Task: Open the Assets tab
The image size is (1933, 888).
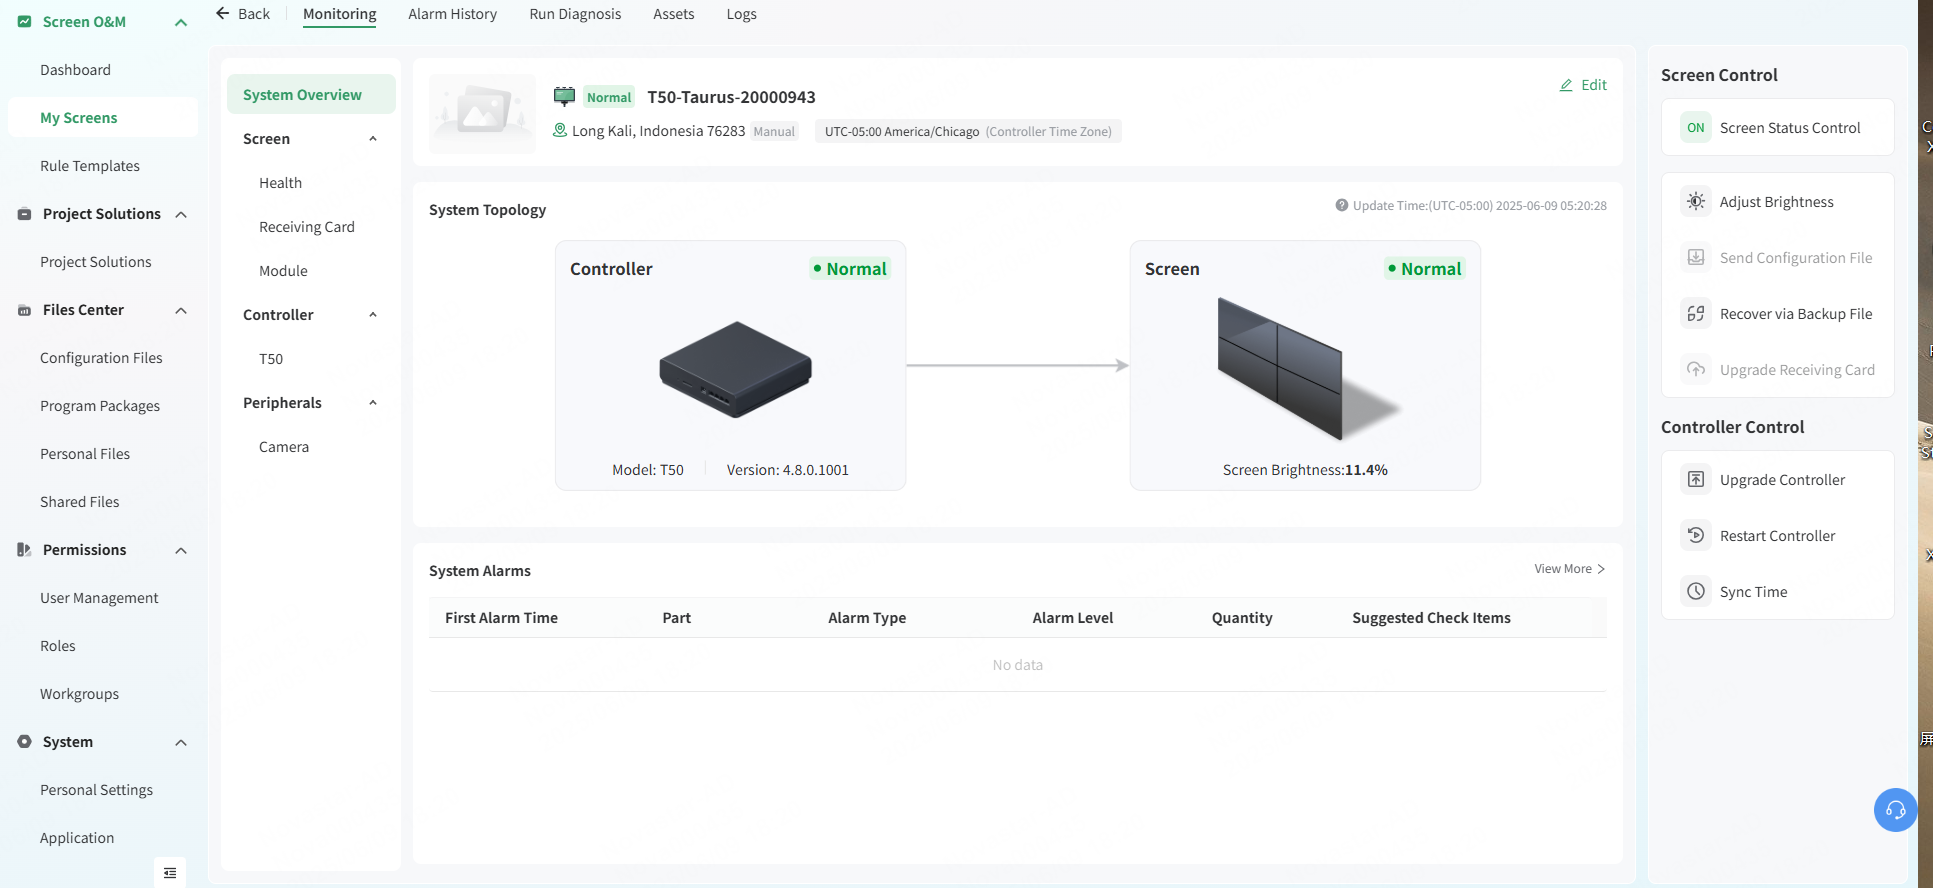Action: click(673, 14)
